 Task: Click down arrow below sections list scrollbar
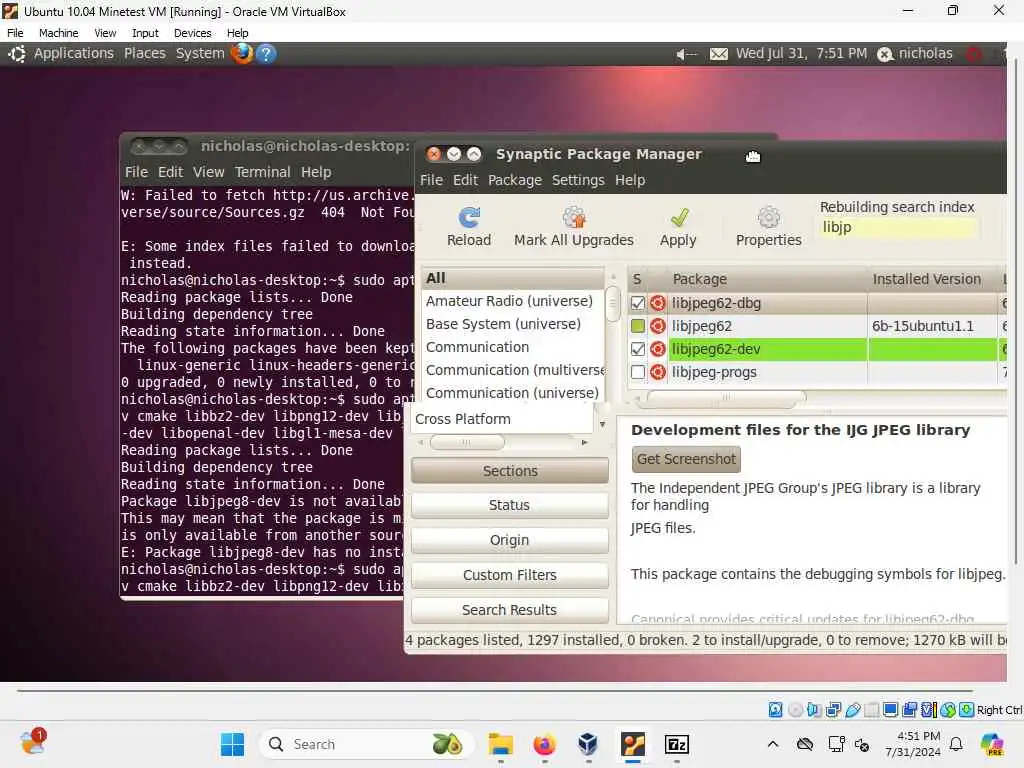602,424
